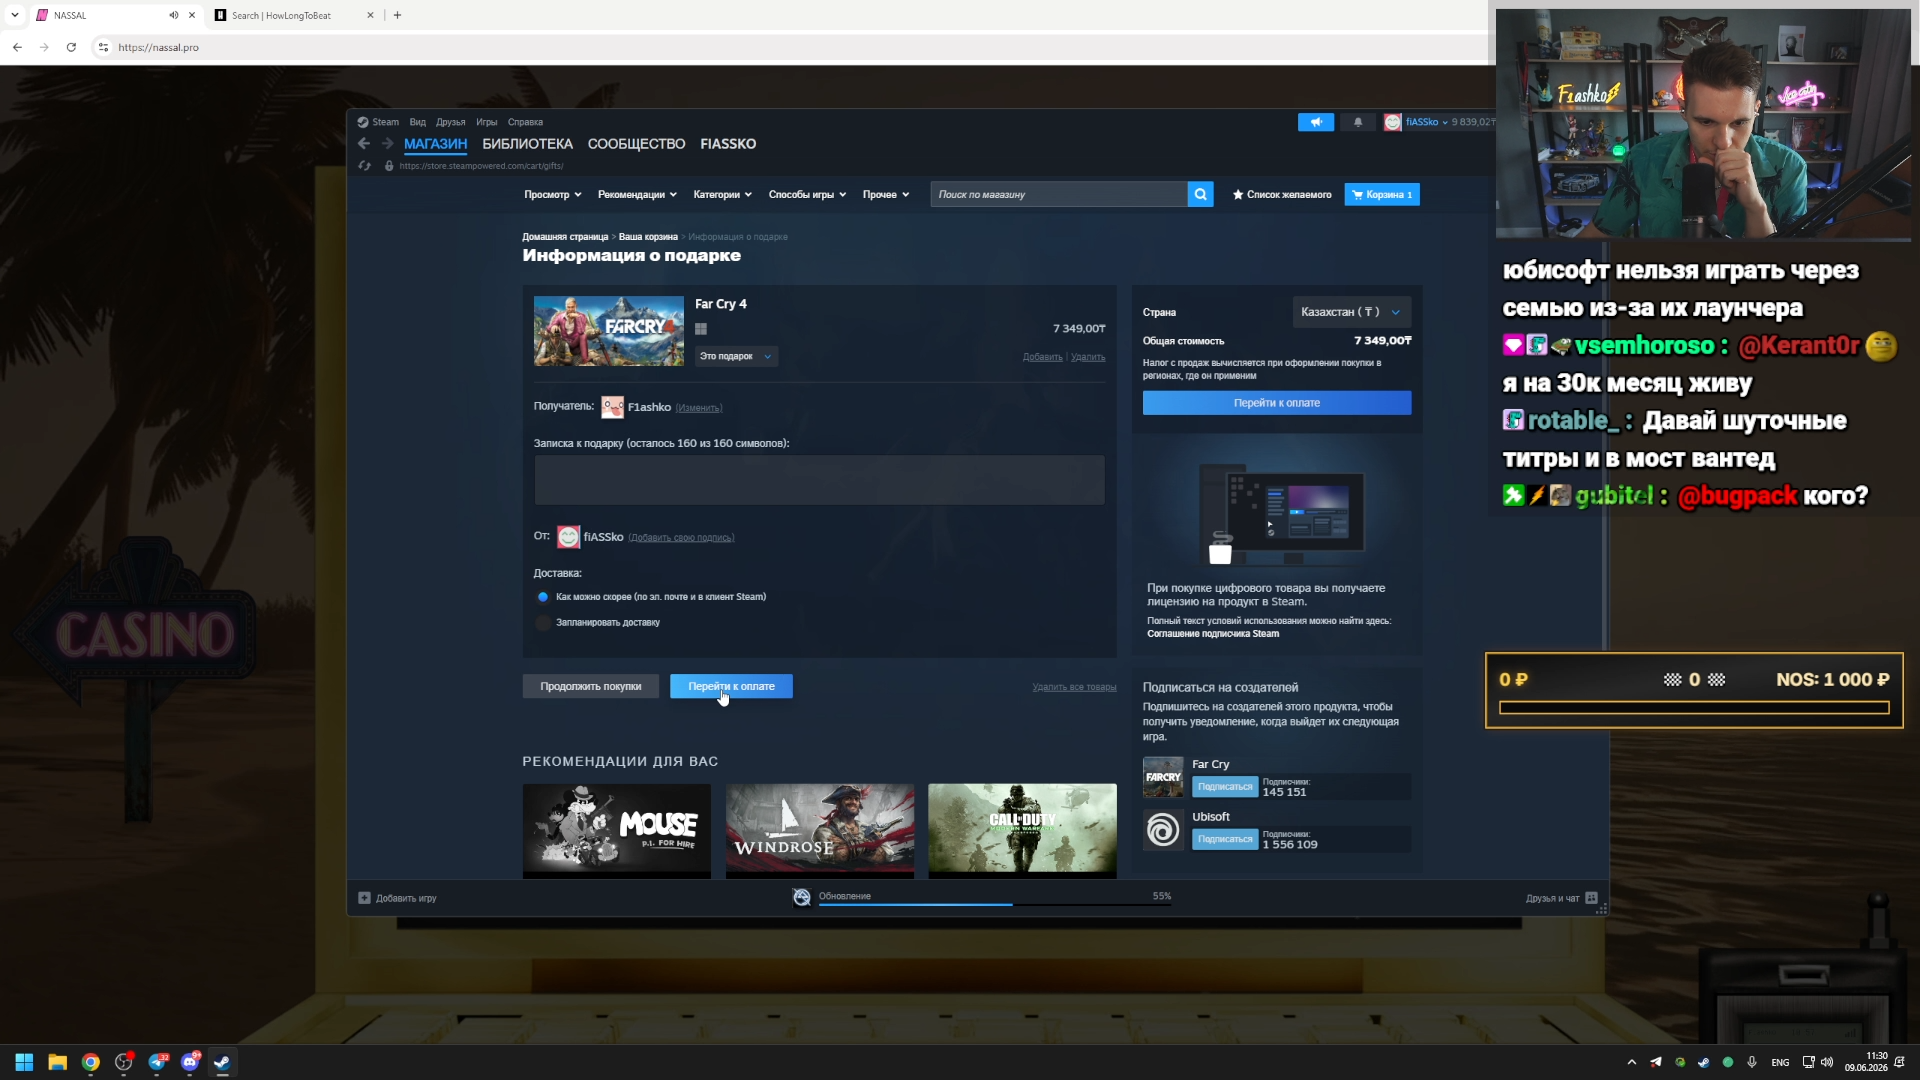1920x1080 pixels.
Task: Click the fiASSko avatar in Steam header
Action: [x=1393, y=122]
